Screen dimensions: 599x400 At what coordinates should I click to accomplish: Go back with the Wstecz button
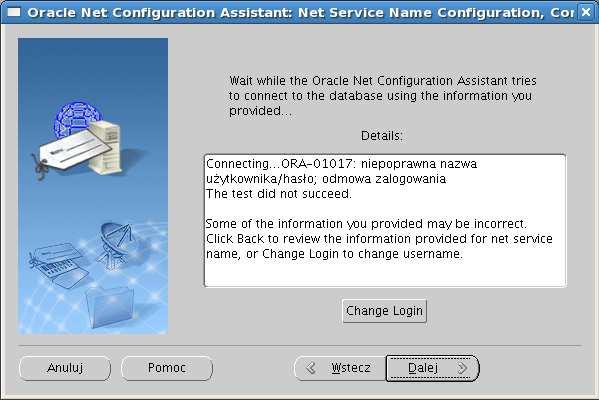340,368
